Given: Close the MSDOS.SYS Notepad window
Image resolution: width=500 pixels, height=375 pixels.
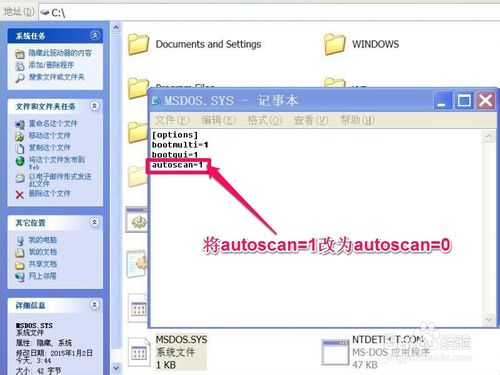Looking at the screenshot, I should tap(485, 100).
